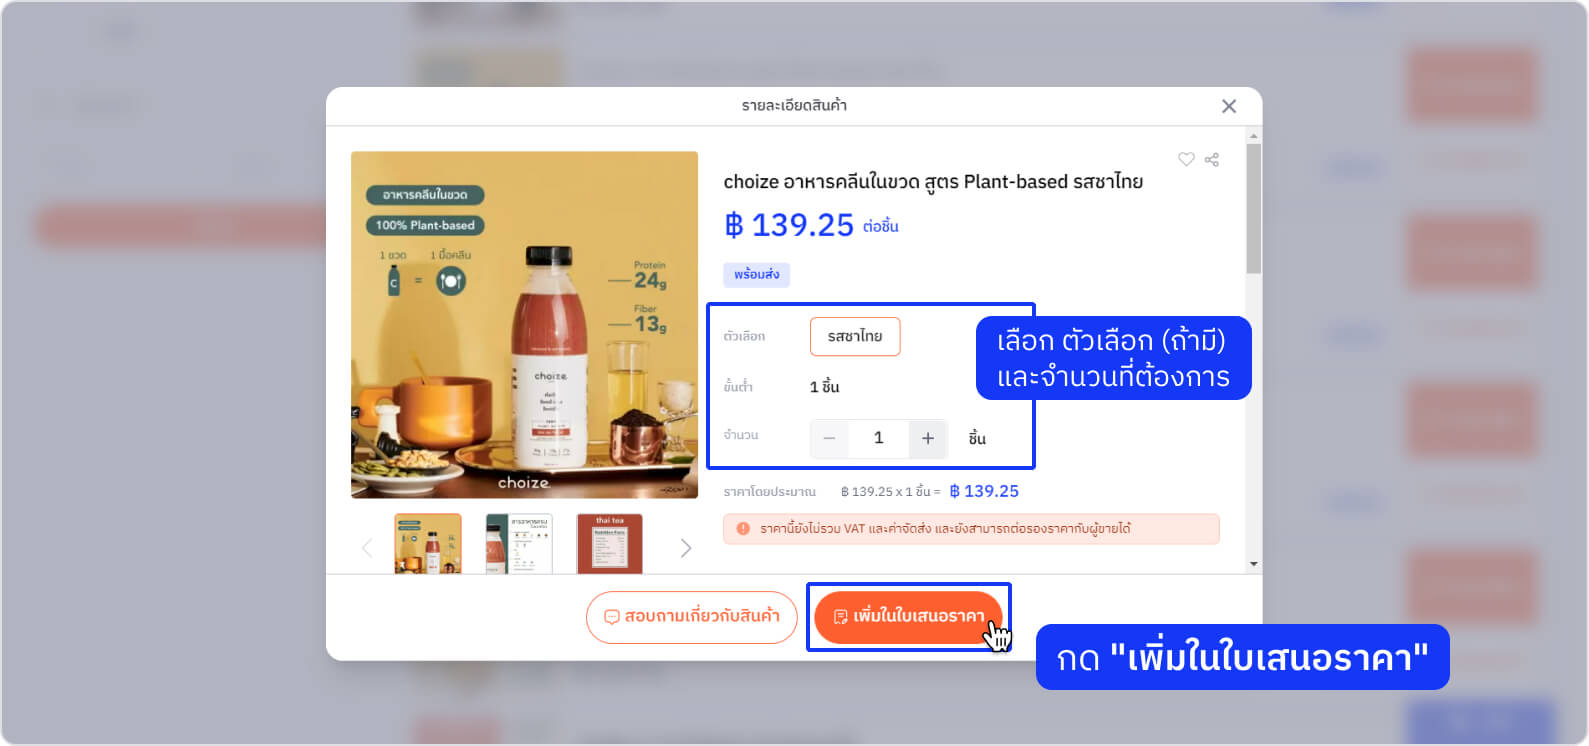1589x746 pixels.
Task: Click the quantity input field
Action: [878, 438]
